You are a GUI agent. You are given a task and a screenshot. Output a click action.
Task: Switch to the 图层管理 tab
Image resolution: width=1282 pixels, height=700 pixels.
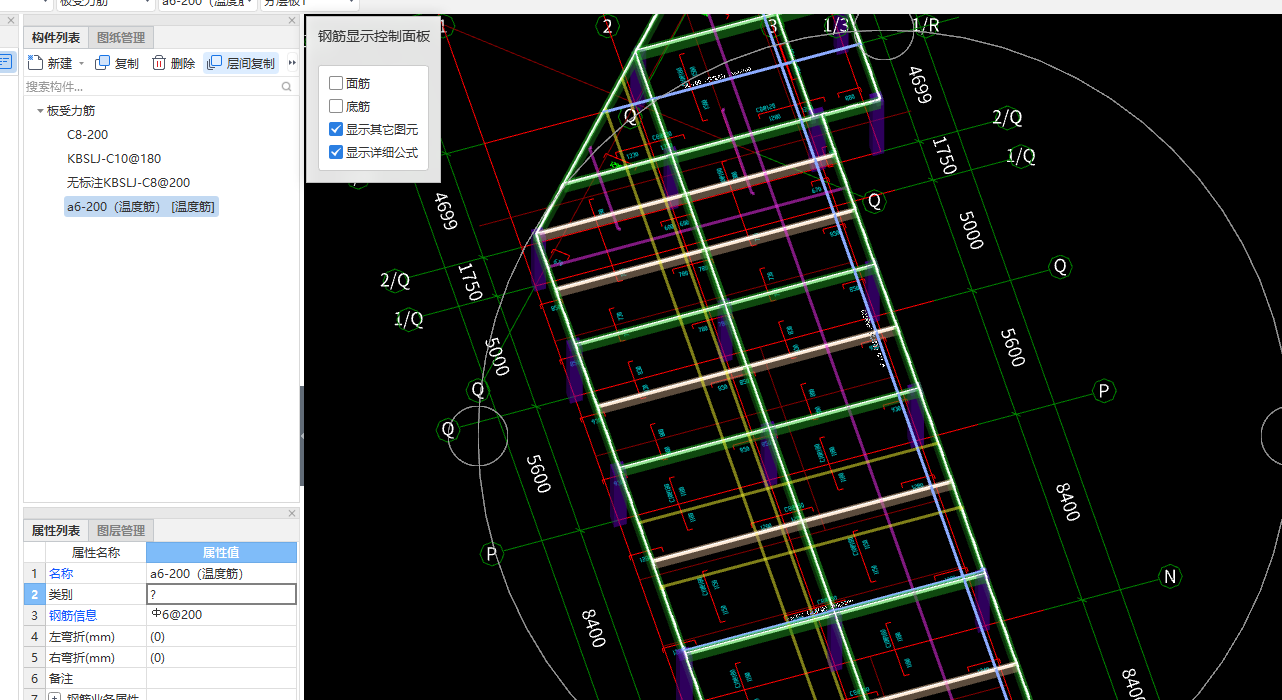[121, 531]
